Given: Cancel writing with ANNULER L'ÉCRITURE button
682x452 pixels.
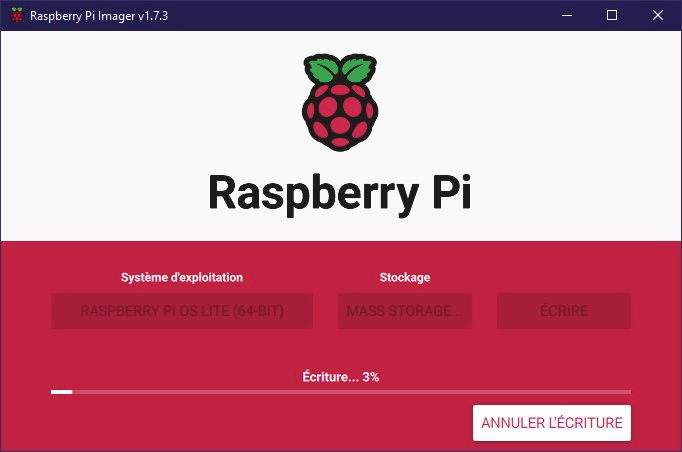Looking at the screenshot, I should (552, 423).
